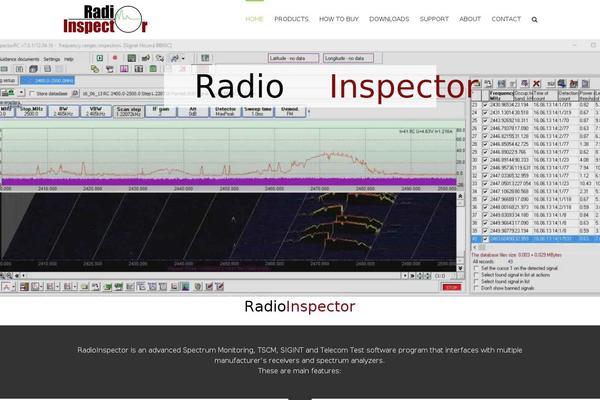This screenshot has height=400, width=600.
Task: Open the website search magnifier icon
Action: 534,20
